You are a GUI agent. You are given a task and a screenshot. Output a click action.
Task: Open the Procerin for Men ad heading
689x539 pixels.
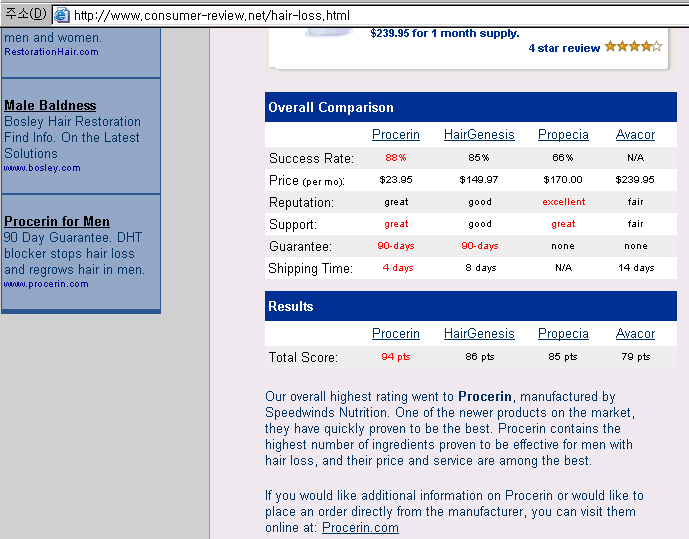tap(57, 221)
